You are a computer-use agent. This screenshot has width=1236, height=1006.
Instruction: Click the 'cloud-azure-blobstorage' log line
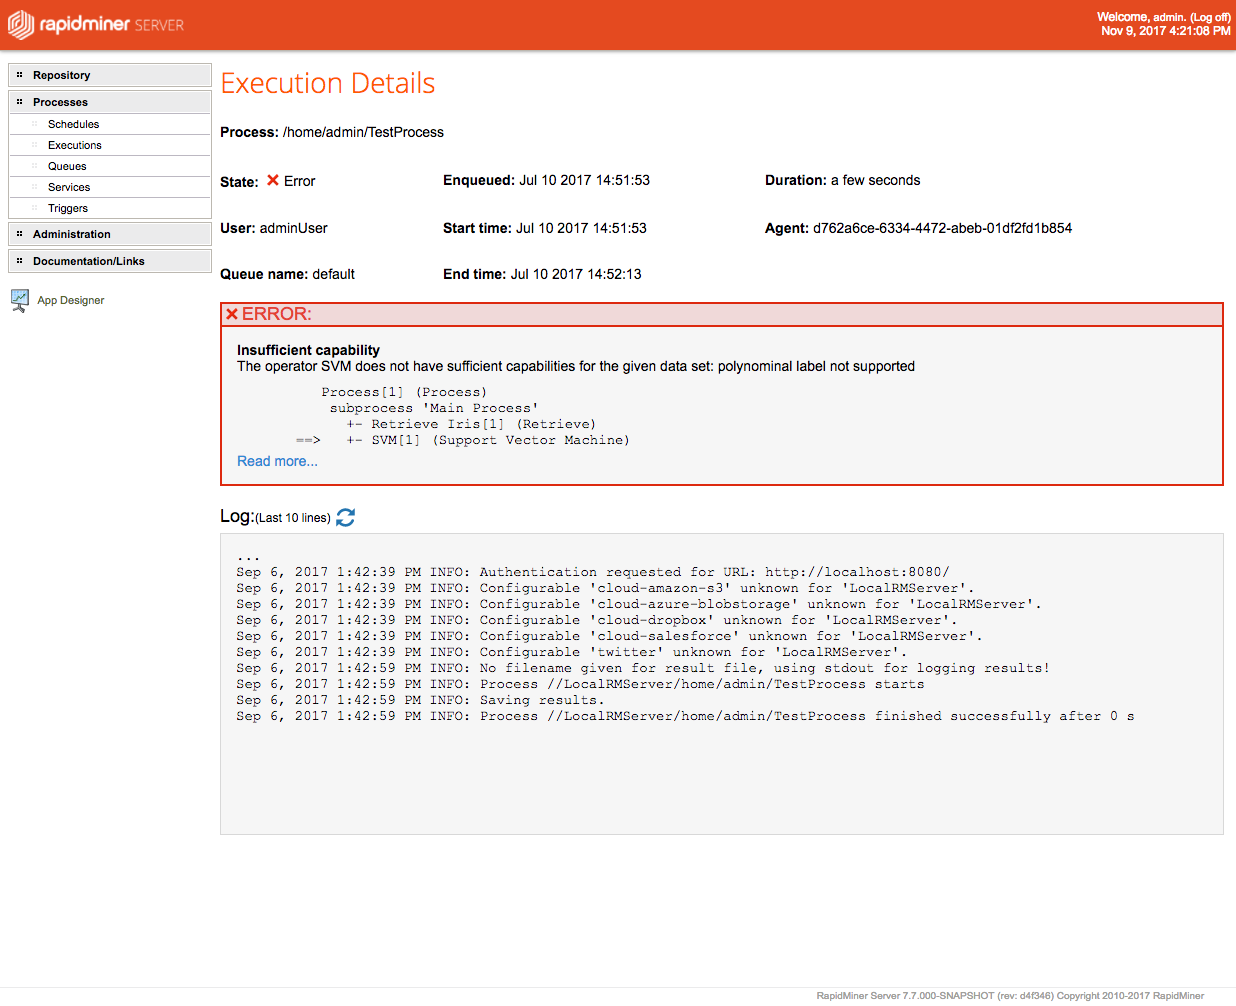(639, 604)
